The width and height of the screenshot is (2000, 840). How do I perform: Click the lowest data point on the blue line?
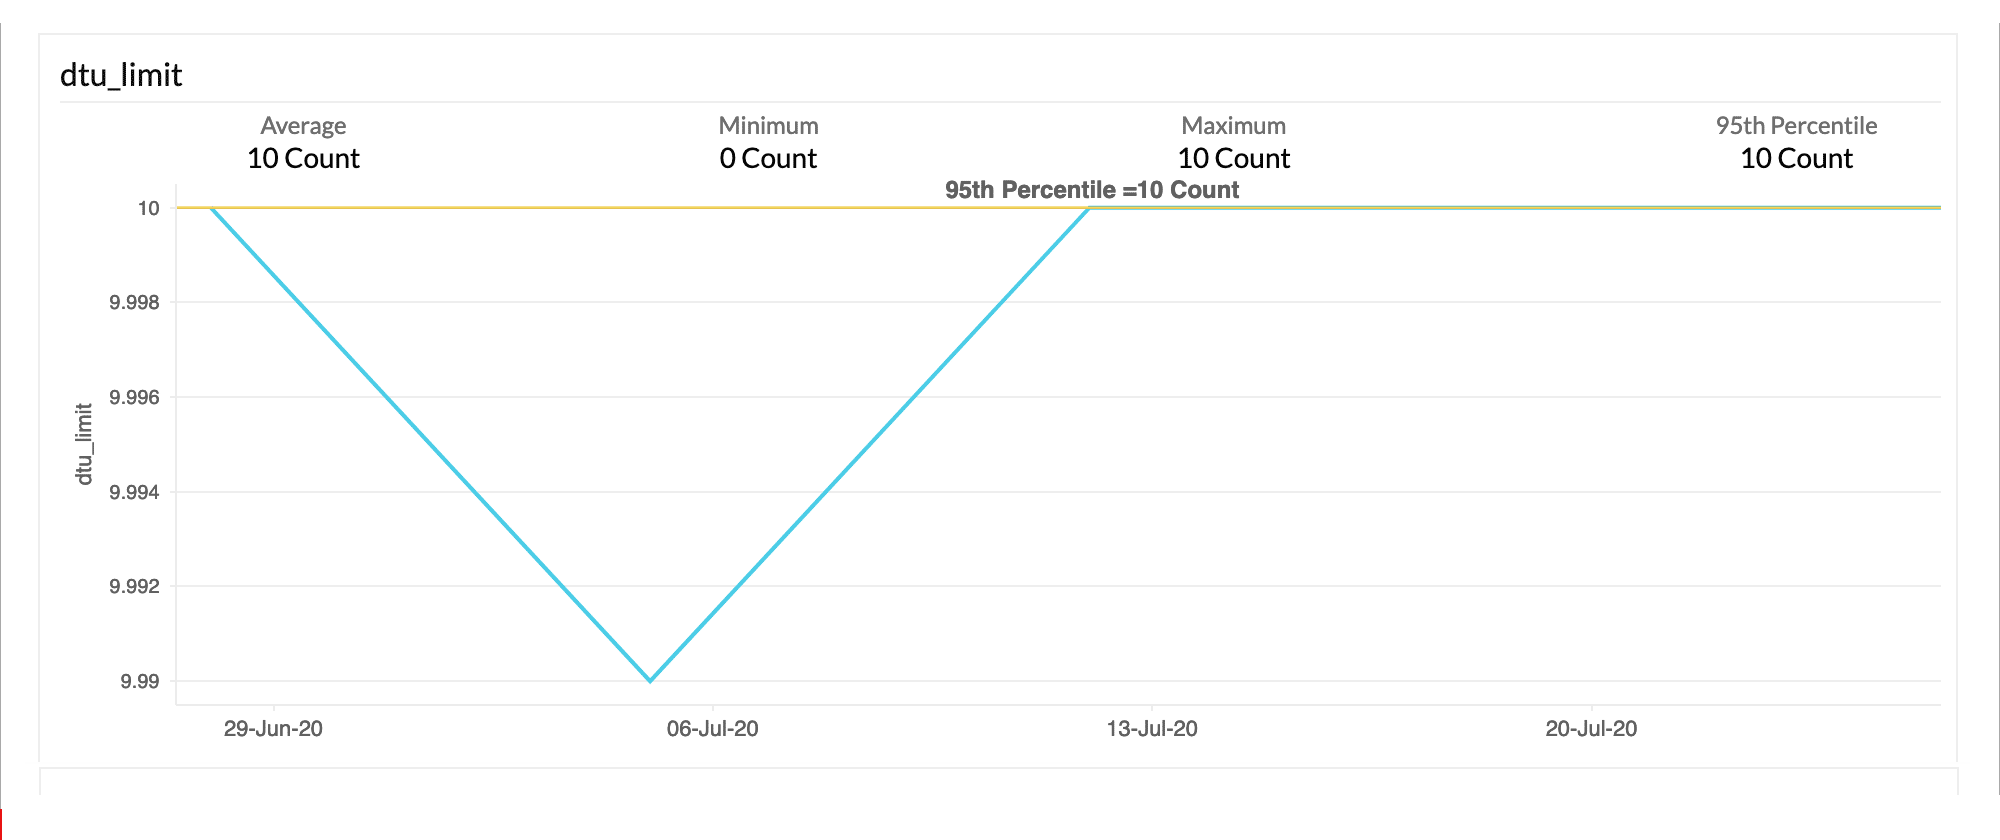pyautogui.click(x=651, y=681)
